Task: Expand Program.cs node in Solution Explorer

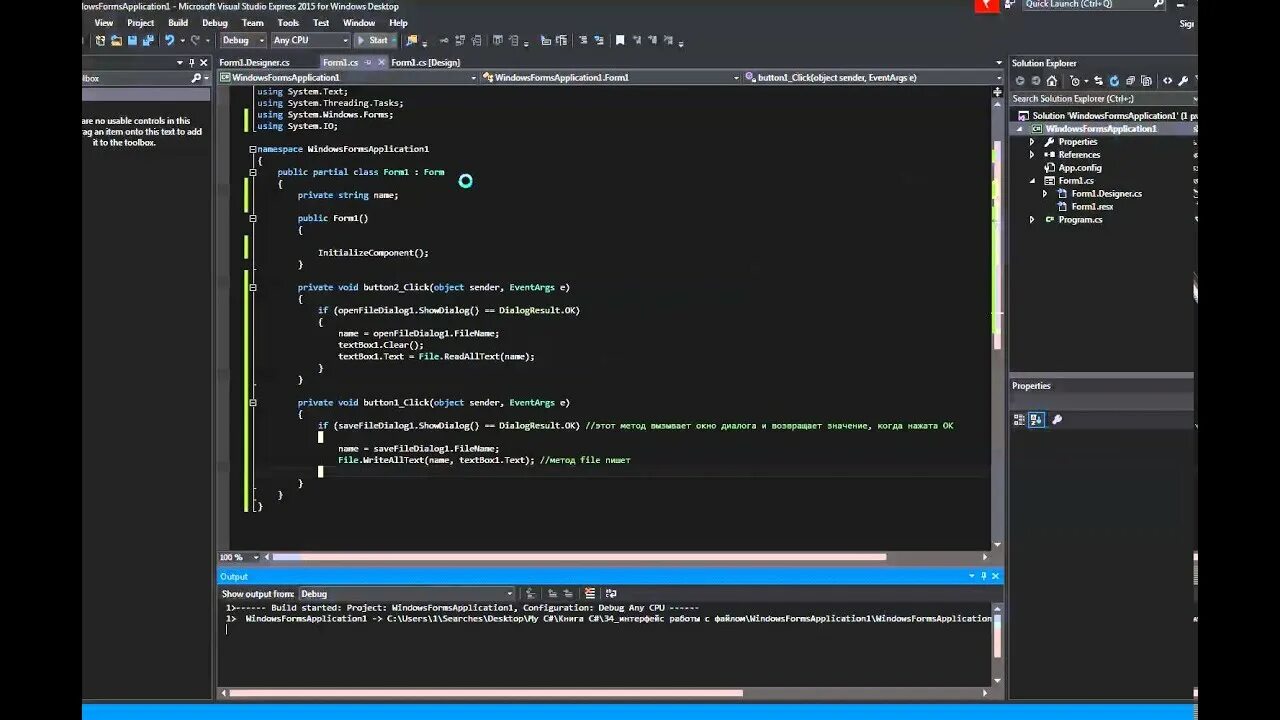Action: click(1032, 220)
